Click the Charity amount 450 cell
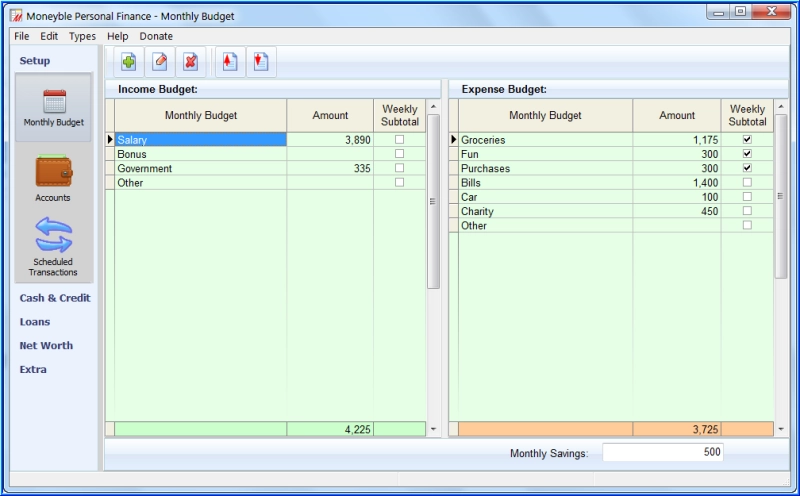 click(x=677, y=211)
